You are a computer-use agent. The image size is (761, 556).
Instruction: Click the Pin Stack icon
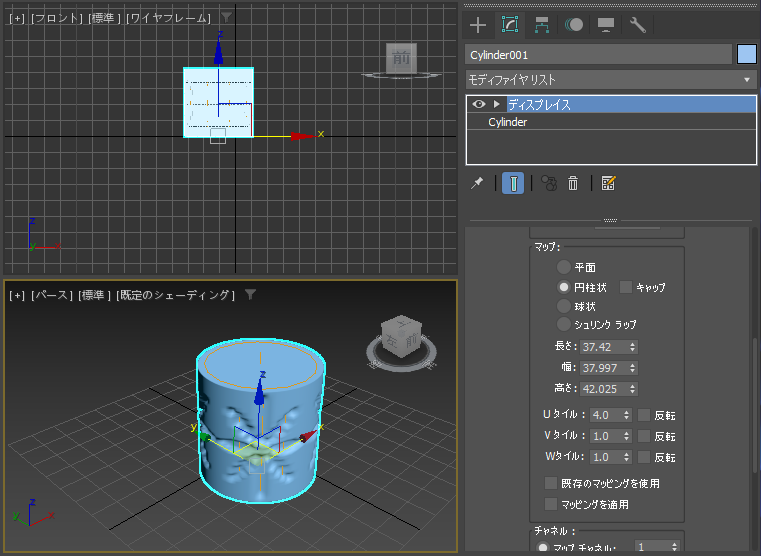(x=477, y=183)
